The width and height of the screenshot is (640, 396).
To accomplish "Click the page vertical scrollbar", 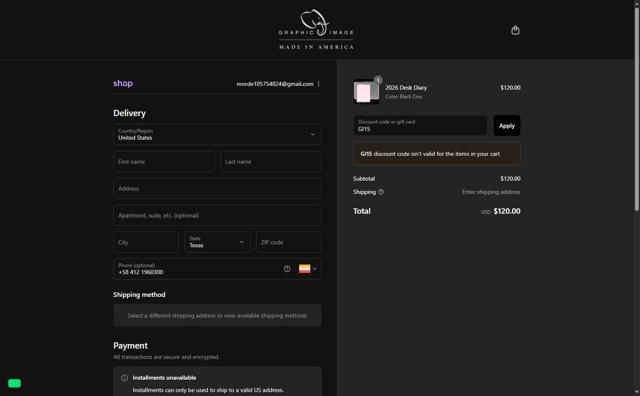I will pos(636,110).
